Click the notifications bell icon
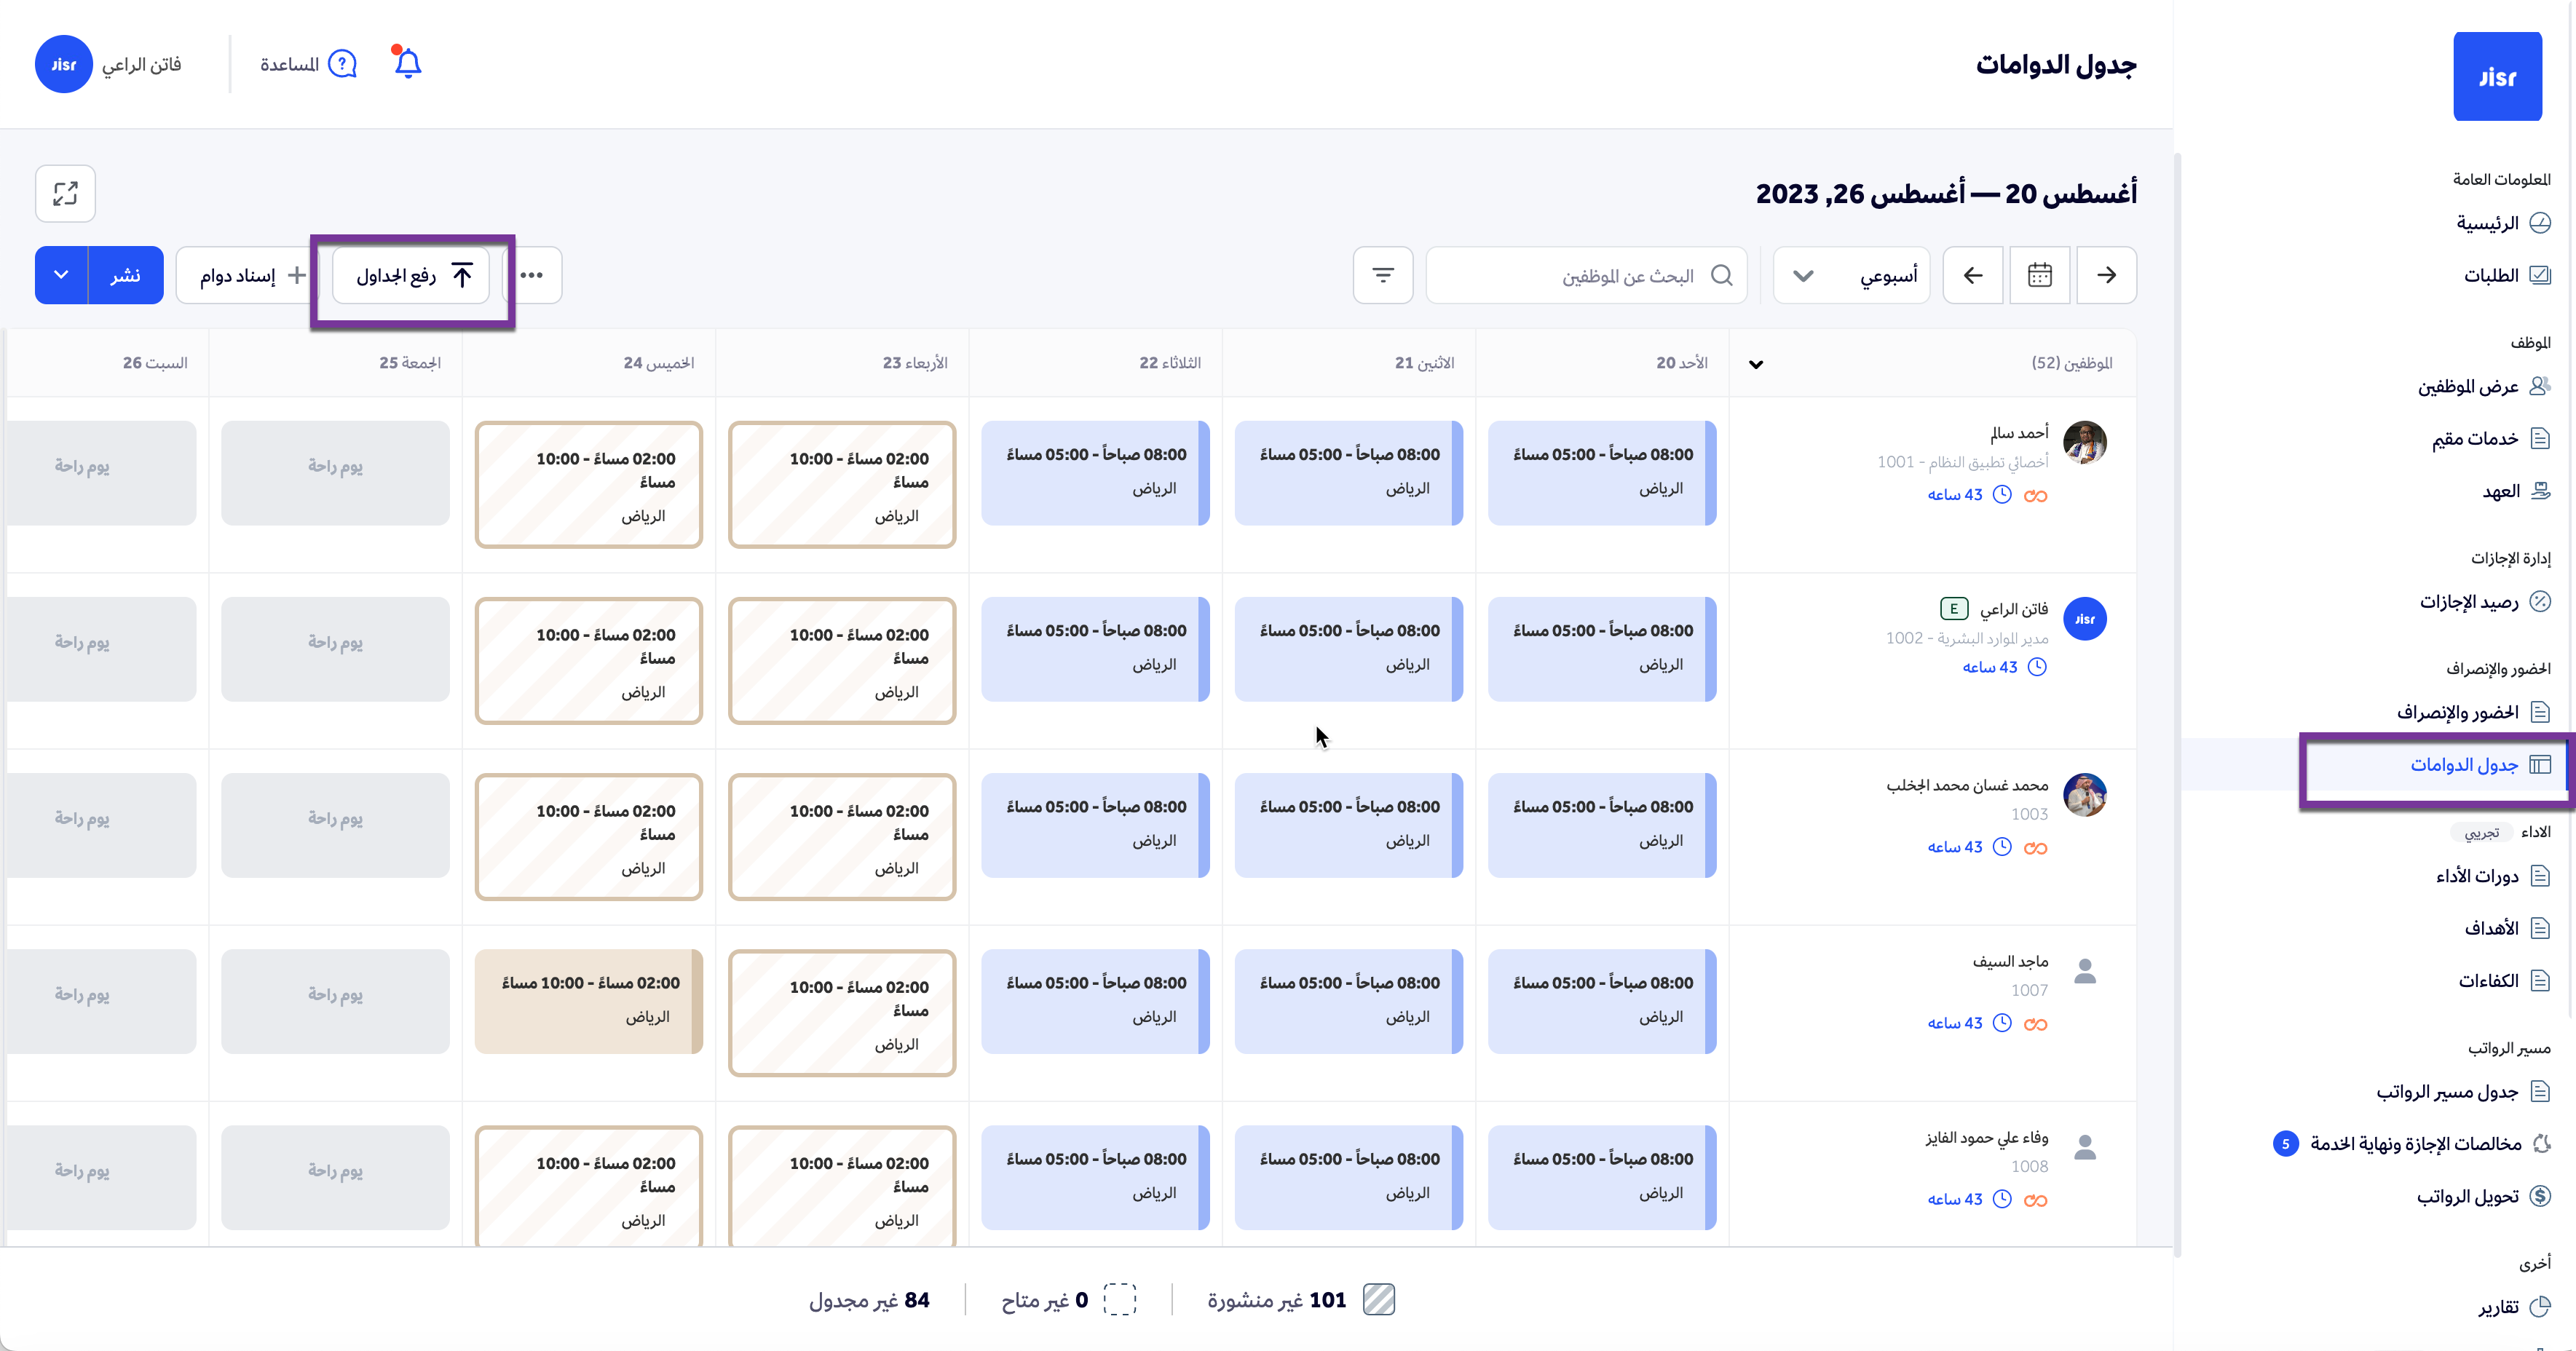Viewport: 2576px width, 1351px height. point(407,64)
